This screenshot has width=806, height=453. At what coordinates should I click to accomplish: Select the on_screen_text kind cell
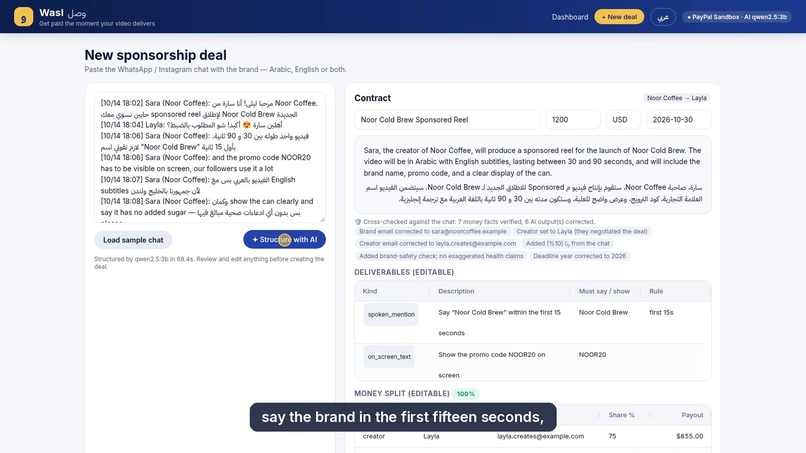(x=389, y=356)
